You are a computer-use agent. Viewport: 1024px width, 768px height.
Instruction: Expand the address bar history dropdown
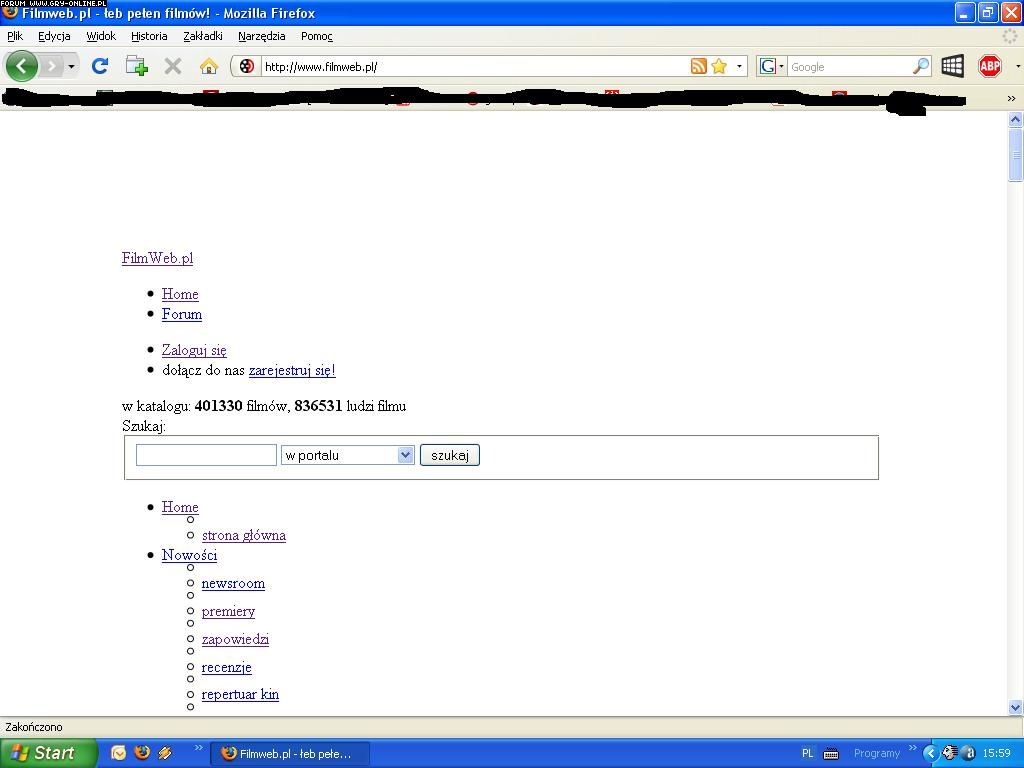tap(740, 66)
